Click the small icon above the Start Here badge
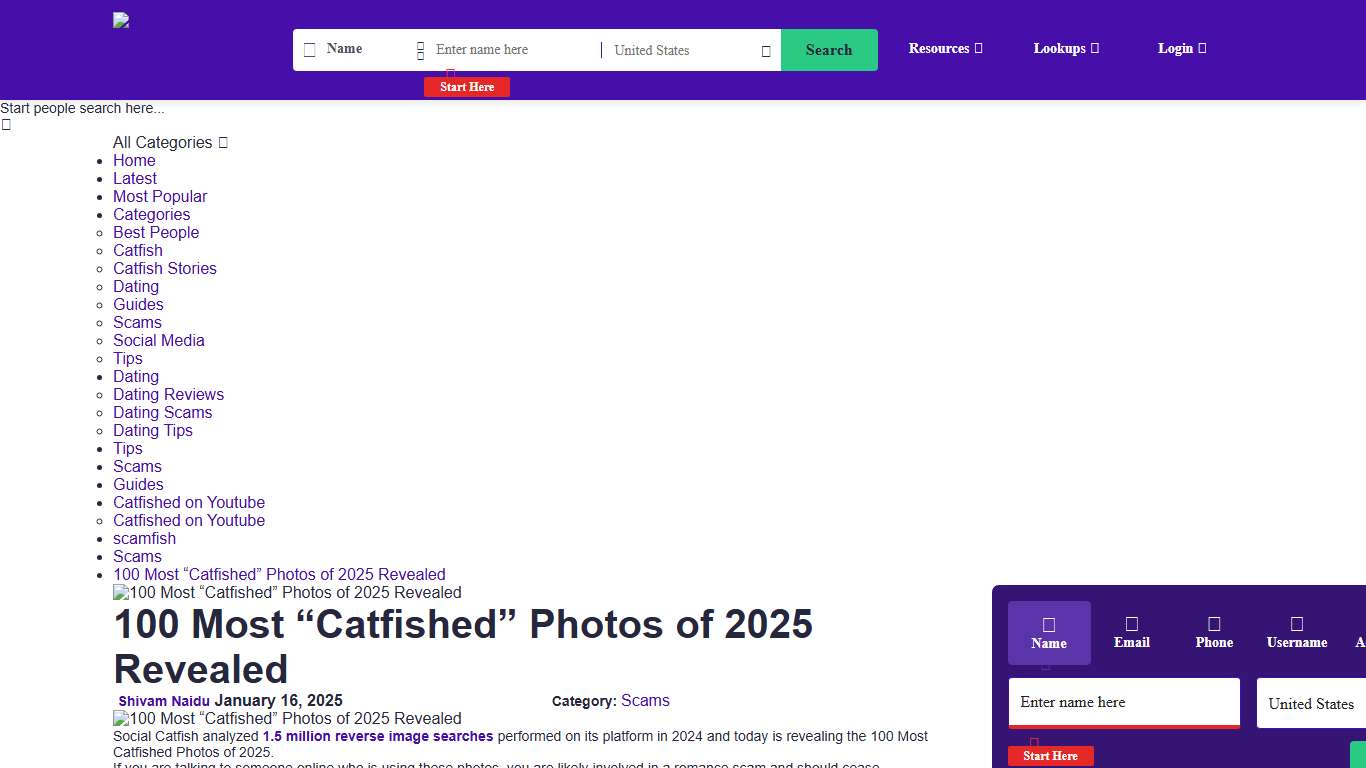Screen dimensions: 1366x768 pos(450,73)
